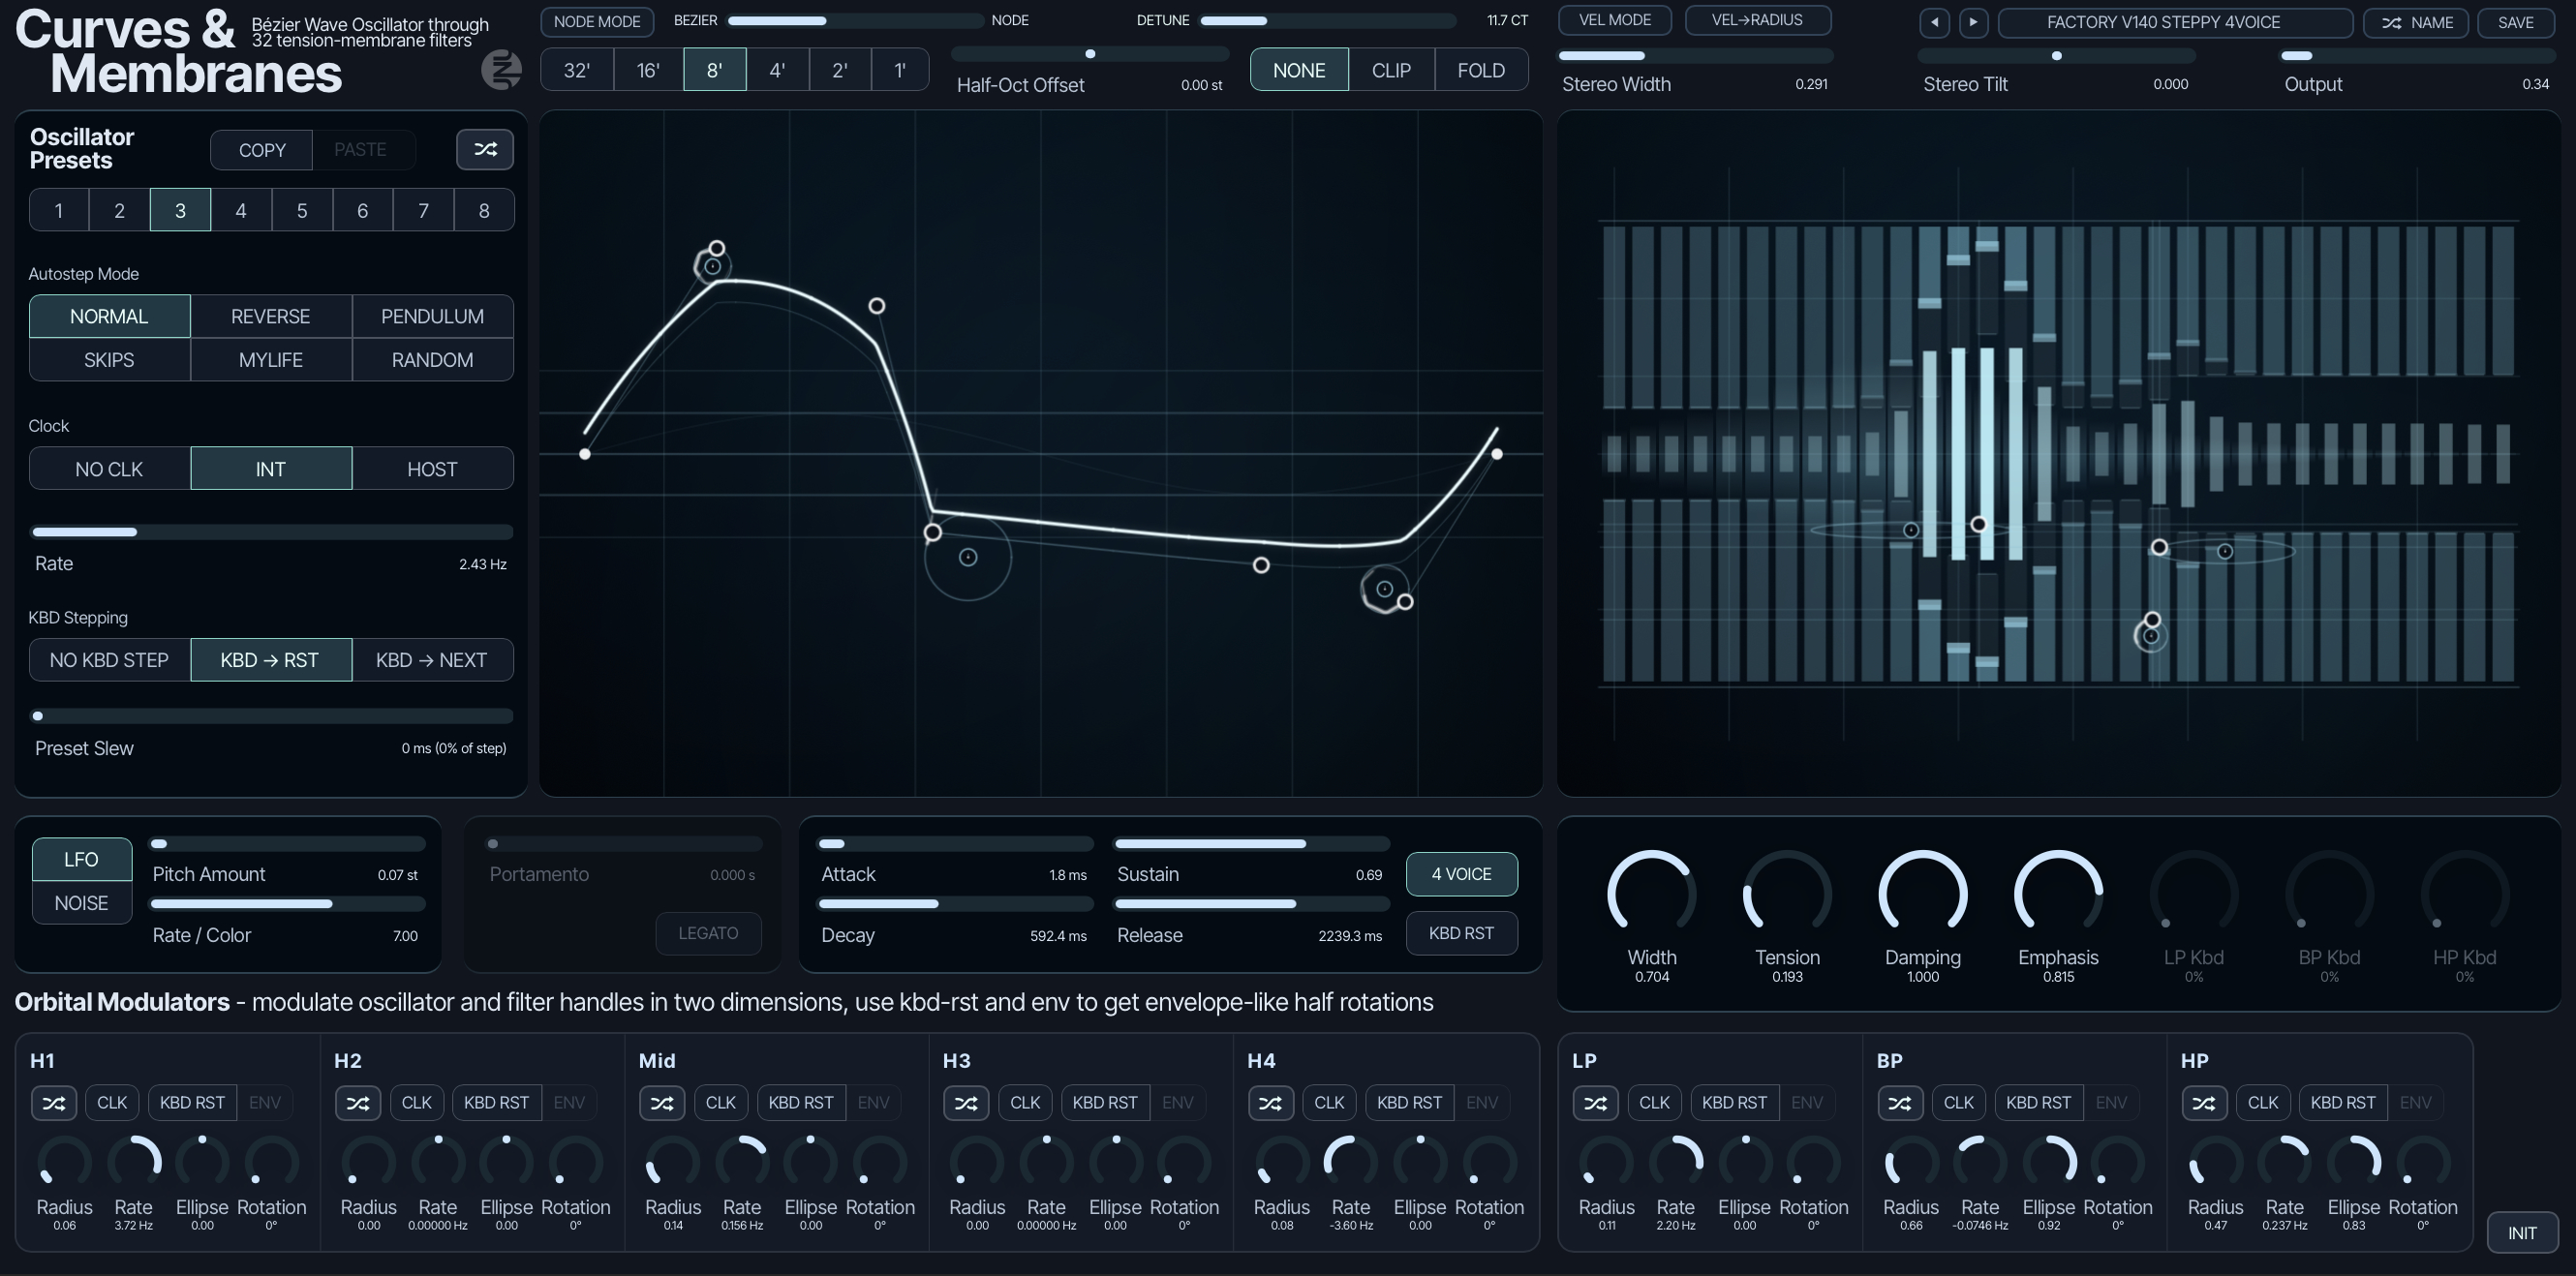
Task: Click the HP modulator shuffle icon
Action: 2203,1102
